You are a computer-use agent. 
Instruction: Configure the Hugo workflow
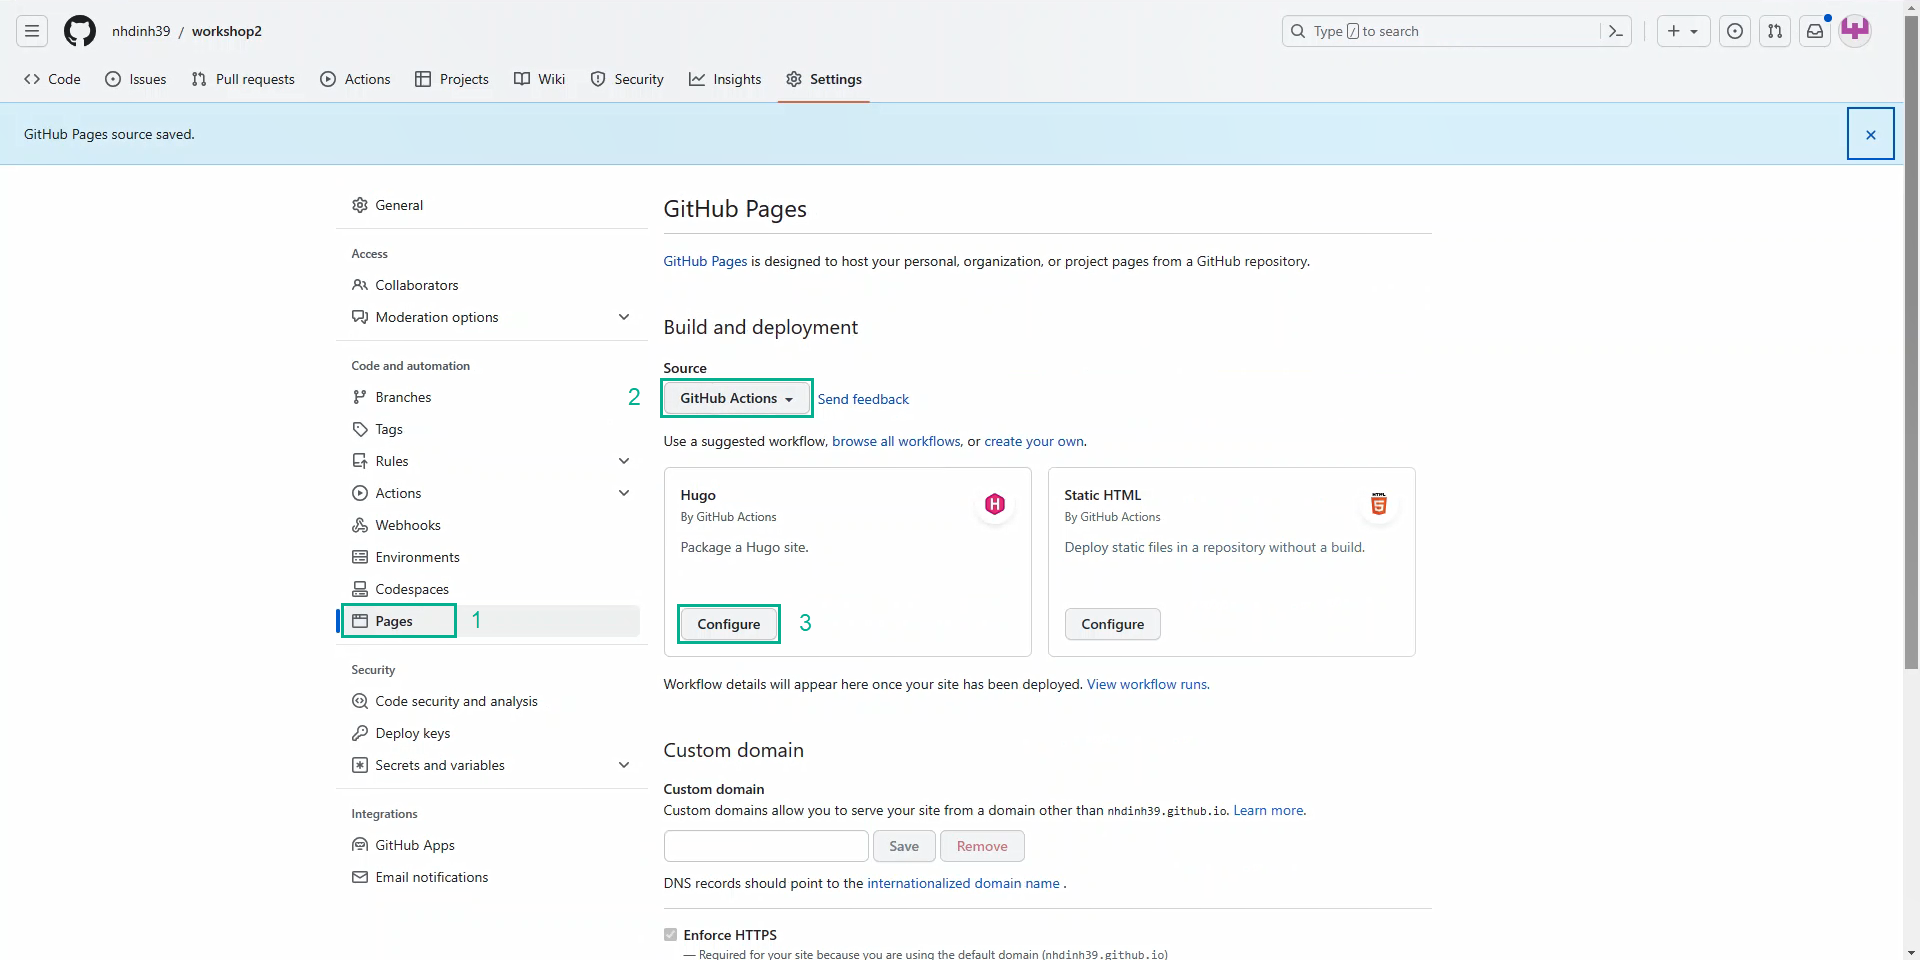[729, 624]
